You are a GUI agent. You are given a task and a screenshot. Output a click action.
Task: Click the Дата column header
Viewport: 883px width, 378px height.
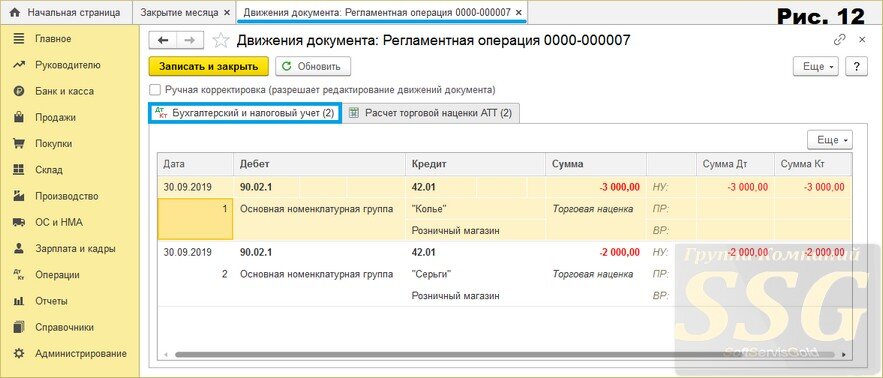pyautogui.click(x=195, y=164)
